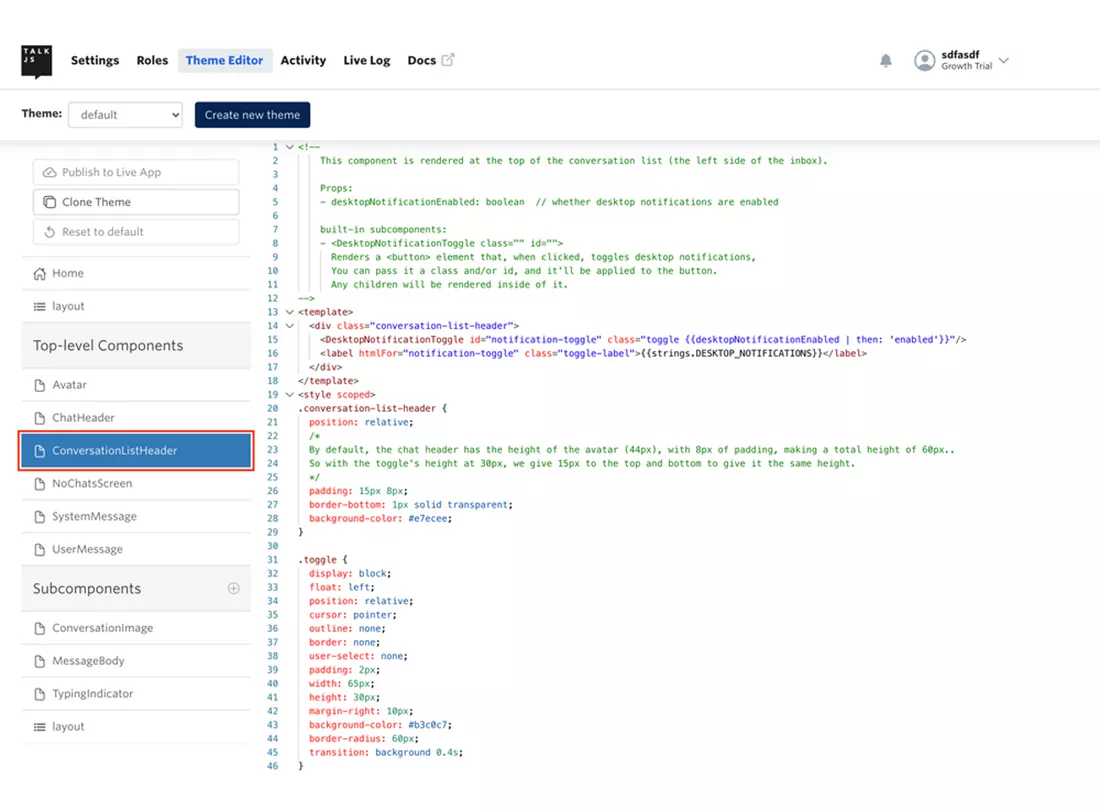Screen dimensions: 1100x810
Task: Click the Publish to Live App button
Action: coord(135,172)
